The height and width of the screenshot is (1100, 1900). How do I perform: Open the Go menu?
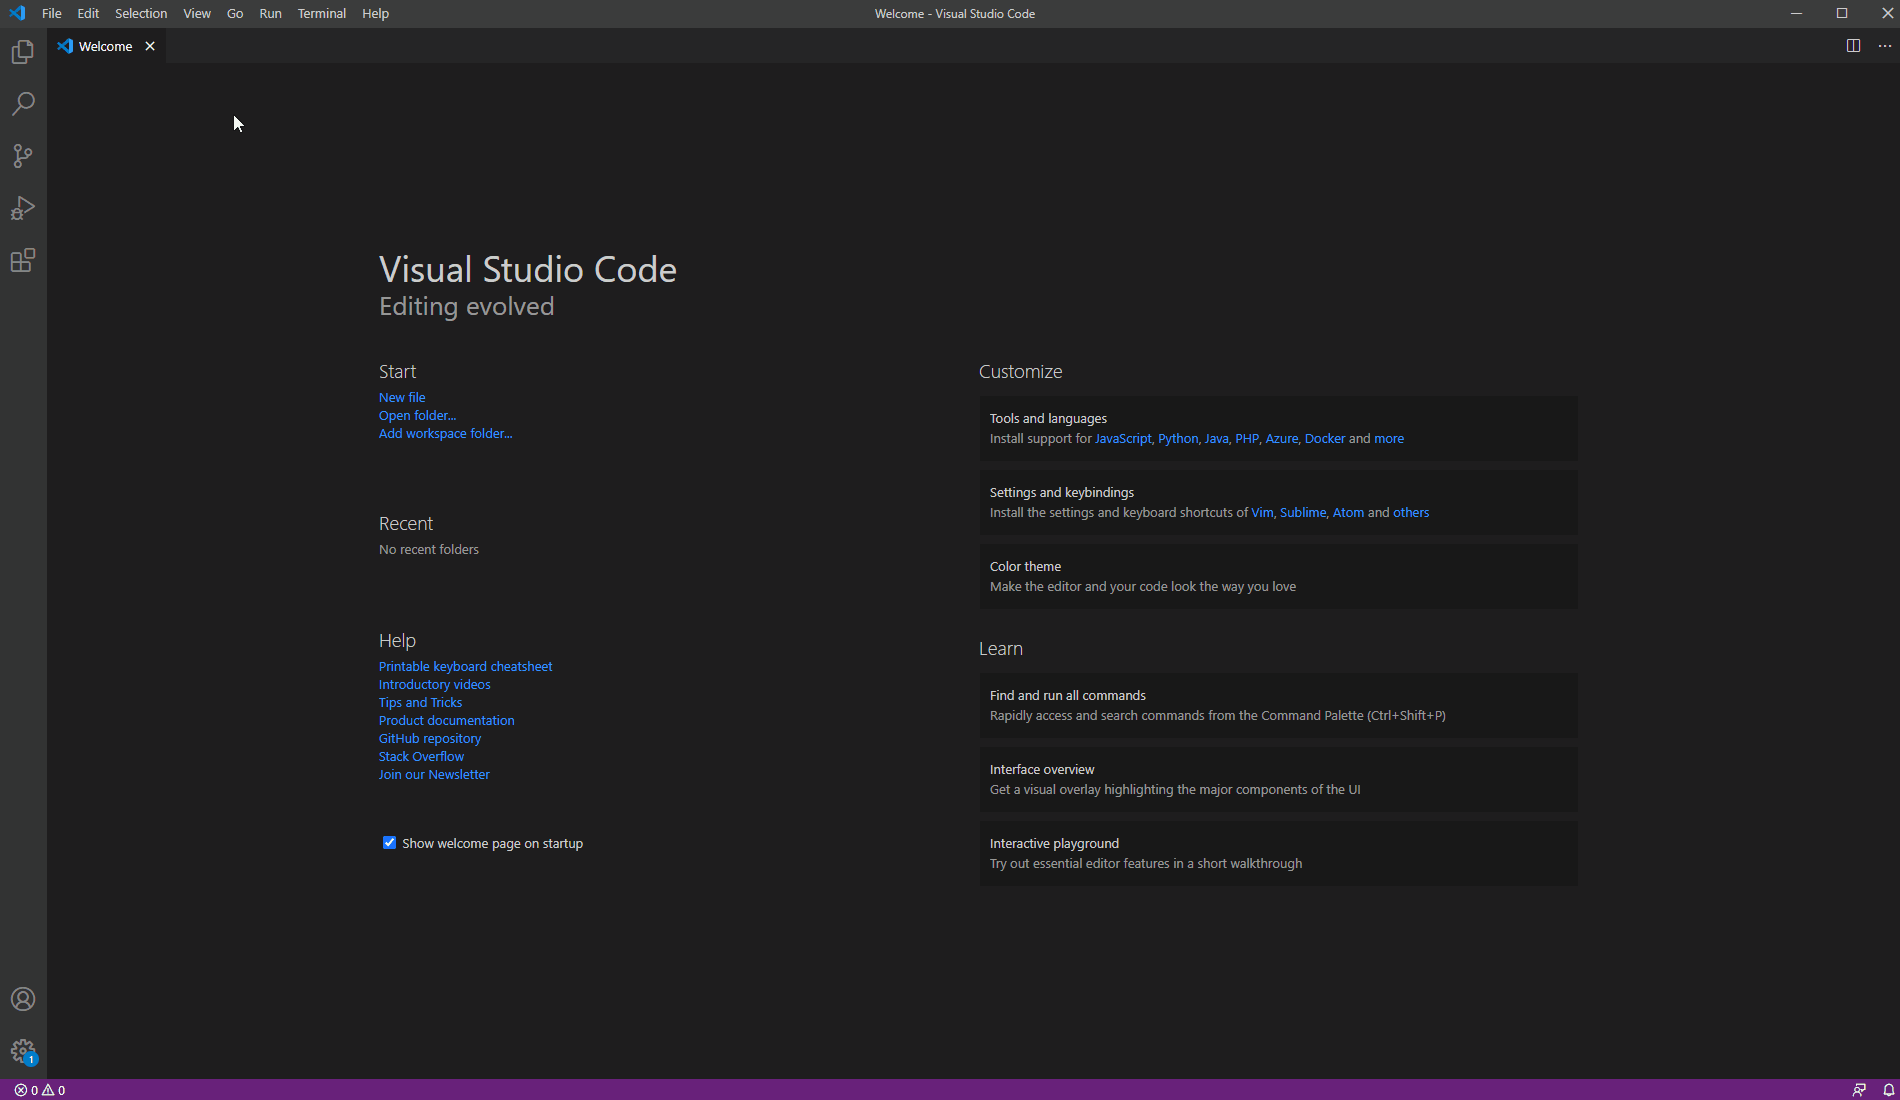(x=235, y=13)
